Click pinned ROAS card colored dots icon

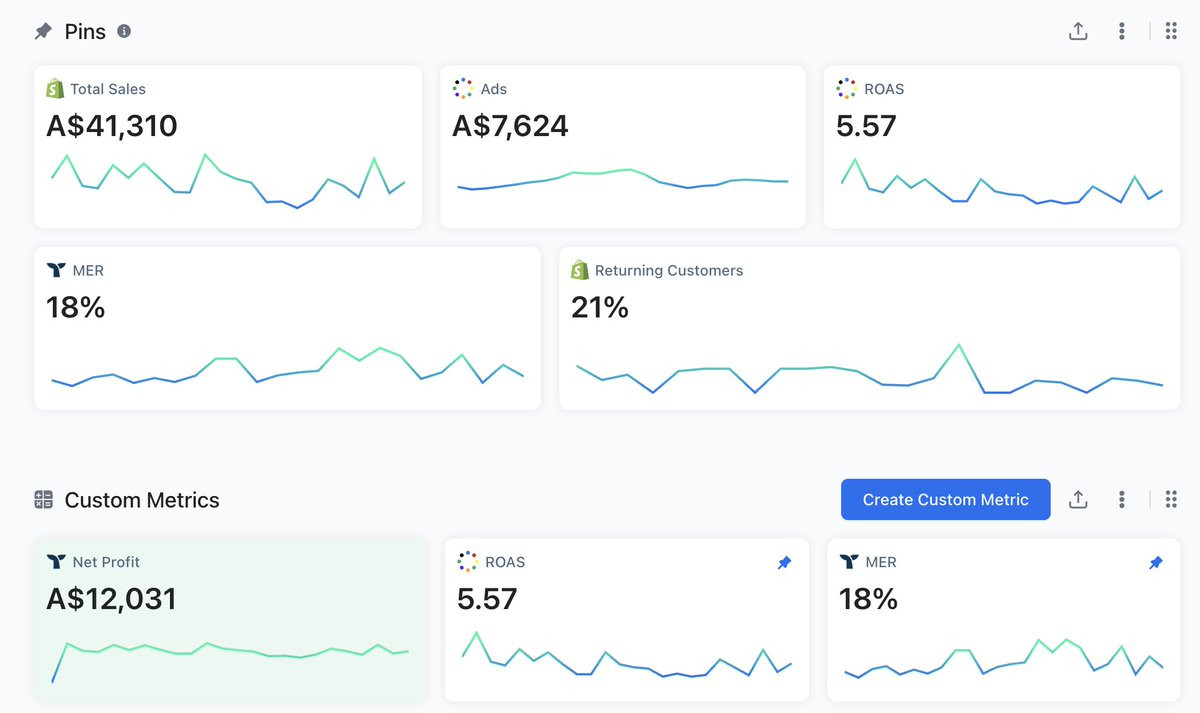click(846, 89)
